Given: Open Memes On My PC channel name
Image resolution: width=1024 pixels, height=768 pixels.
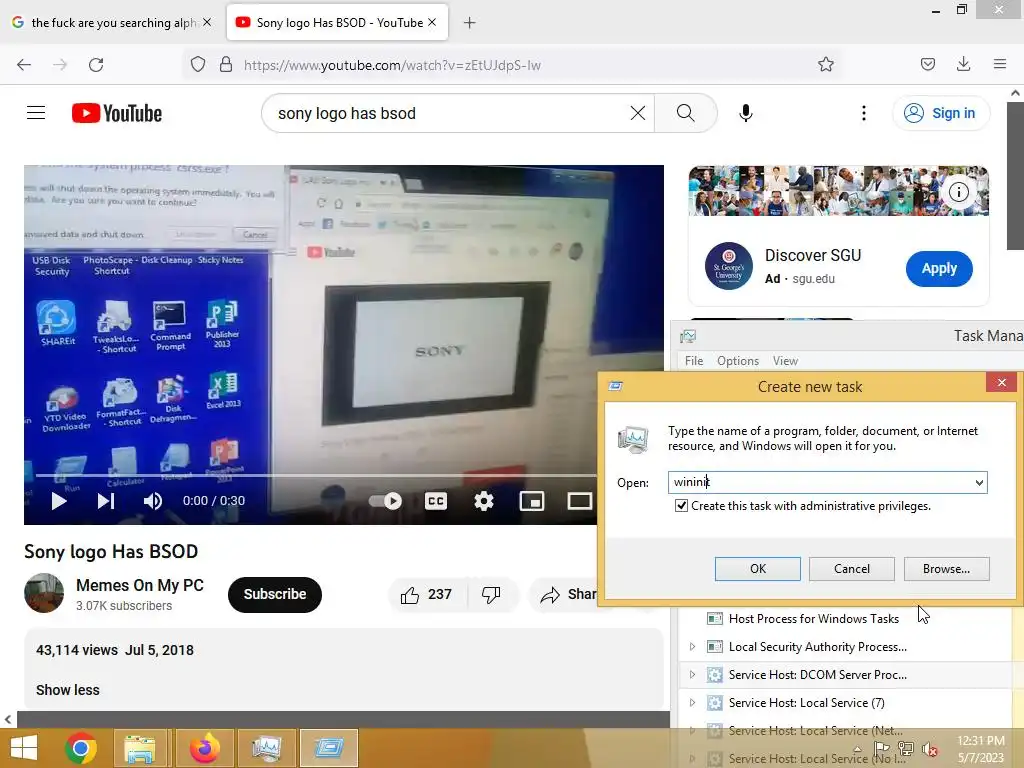Looking at the screenshot, I should (x=140, y=585).
